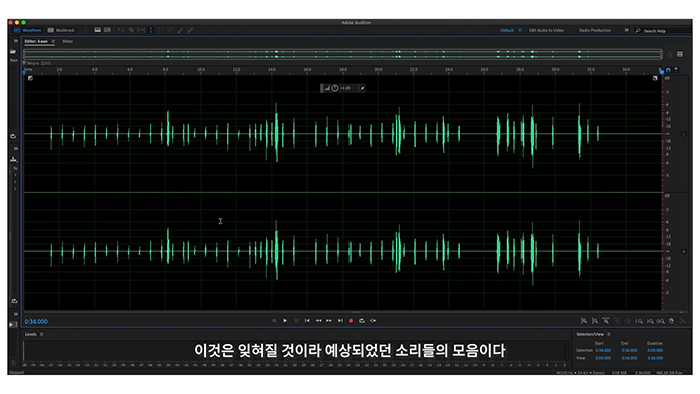Select the Lasso Selection tool

click(x=170, y=30)
